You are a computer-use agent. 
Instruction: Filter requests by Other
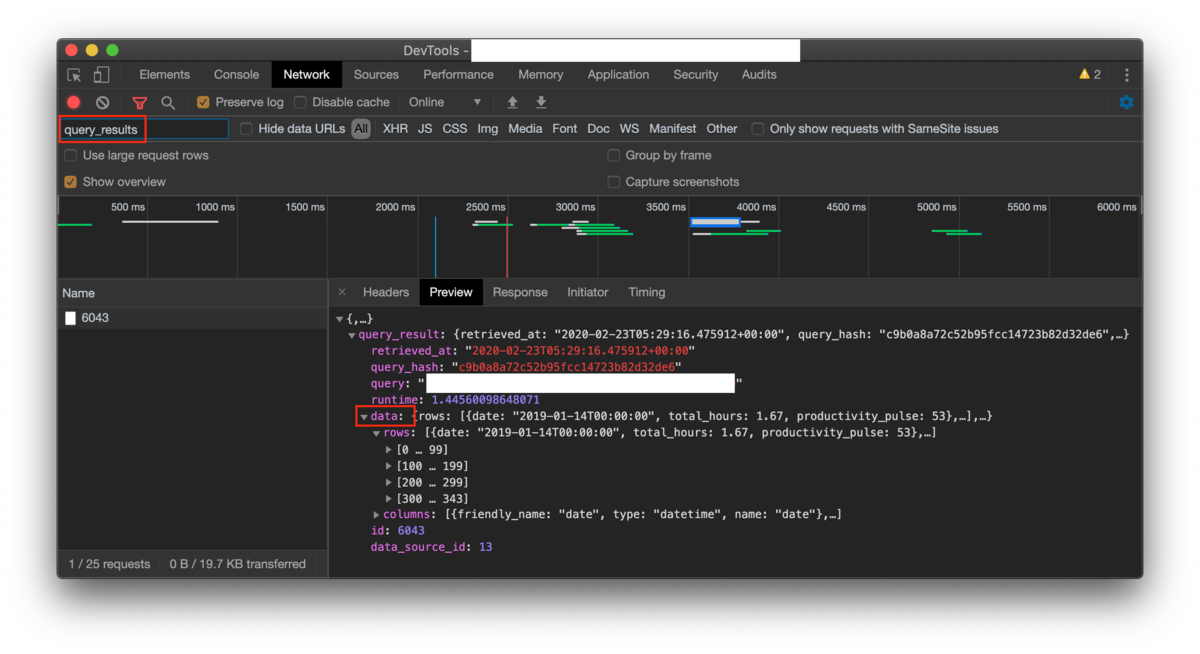pyautogui.click(x=722, y=129)
